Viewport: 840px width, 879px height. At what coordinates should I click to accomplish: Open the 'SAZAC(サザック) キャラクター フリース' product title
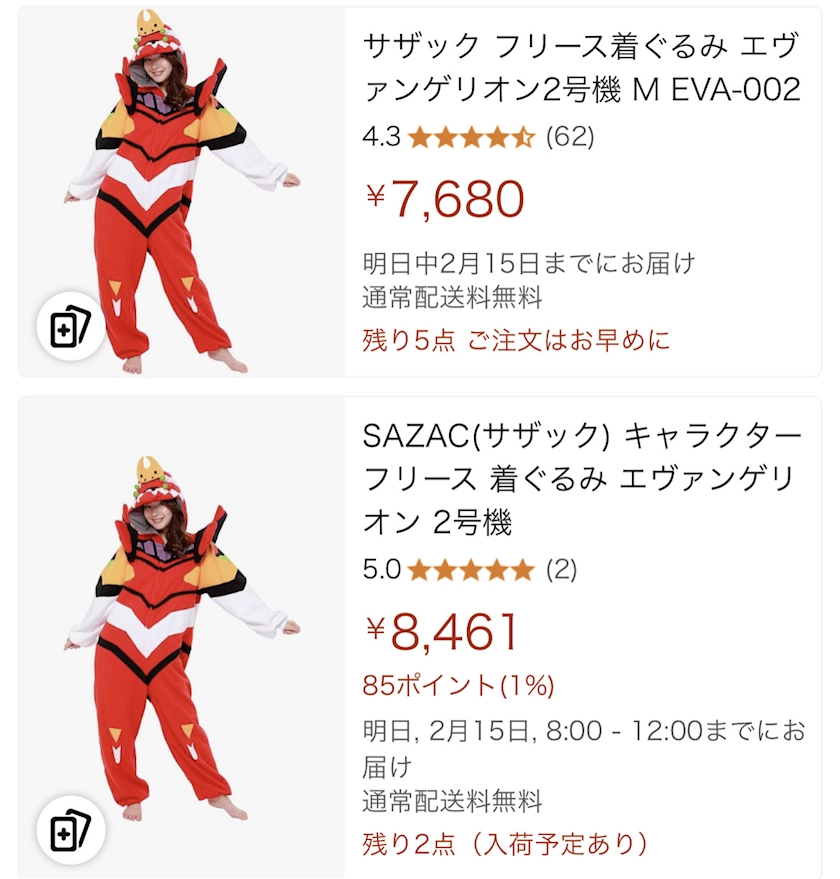[x=583, y=479]
